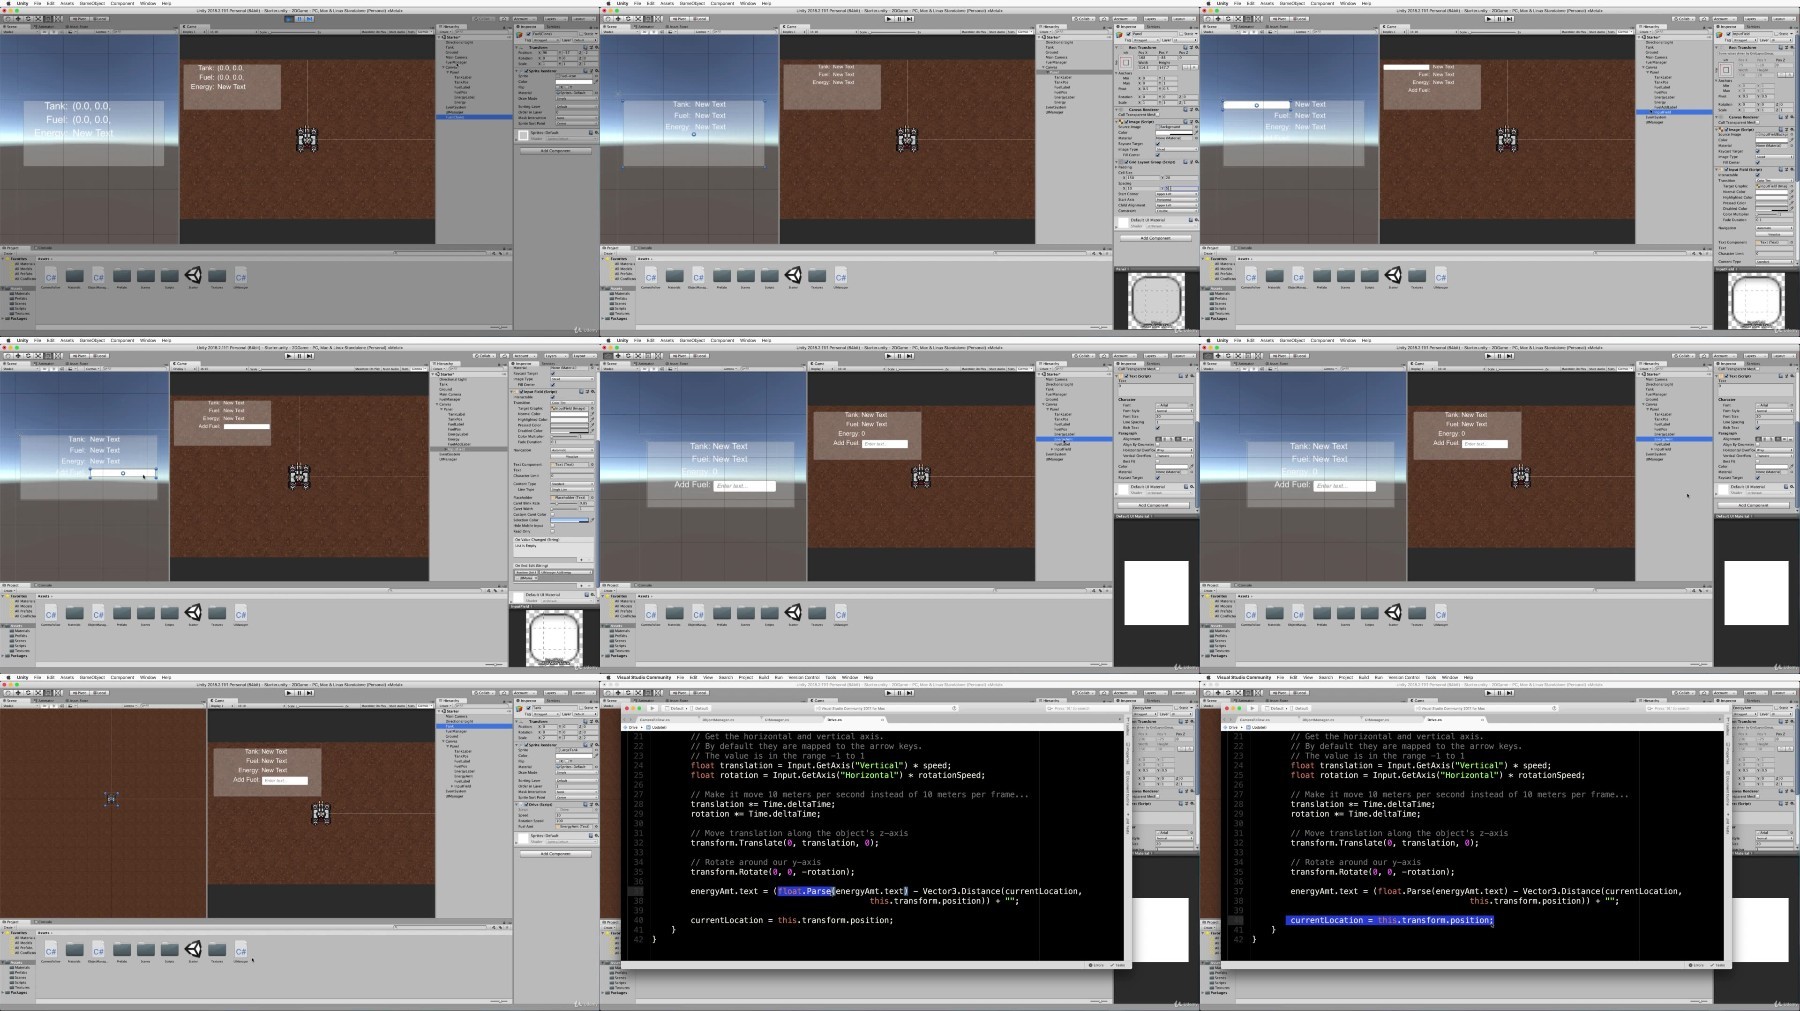Click the Pause button in the top-left frame

coord(299,19)
